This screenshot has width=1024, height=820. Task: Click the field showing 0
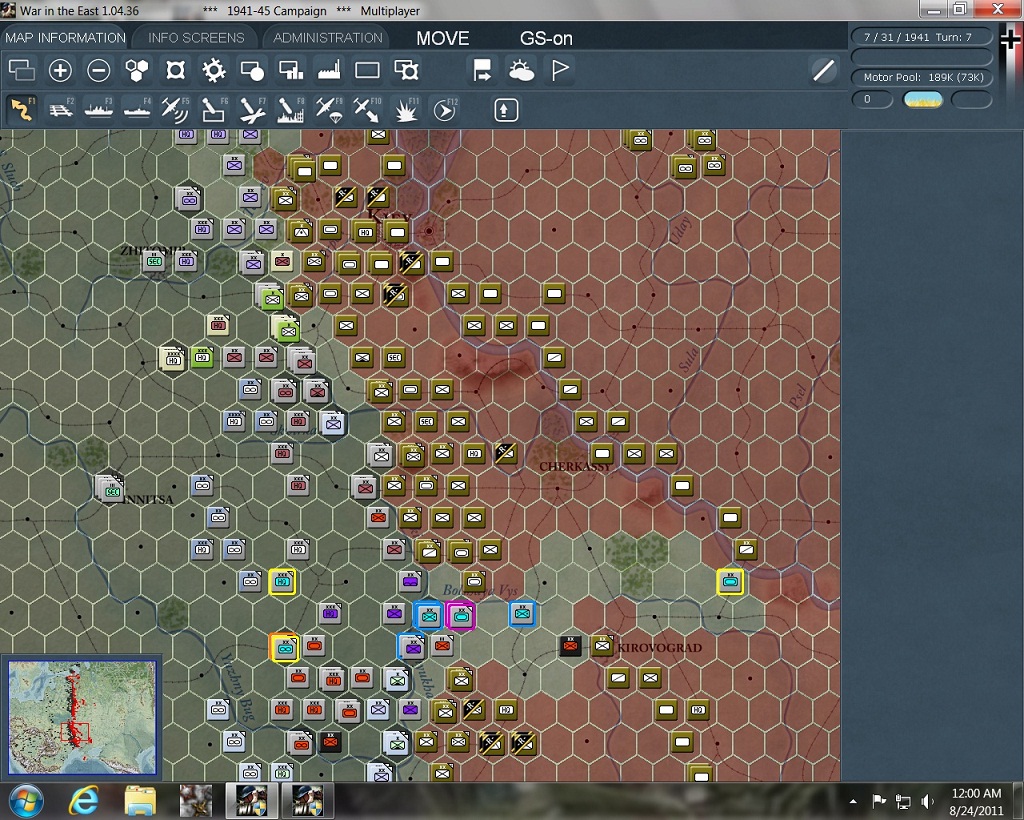coord(872,100)
